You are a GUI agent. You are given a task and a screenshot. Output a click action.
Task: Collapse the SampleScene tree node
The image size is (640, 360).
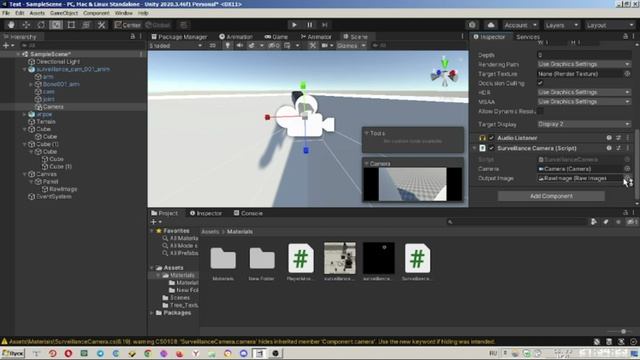[x=18, y=54]
